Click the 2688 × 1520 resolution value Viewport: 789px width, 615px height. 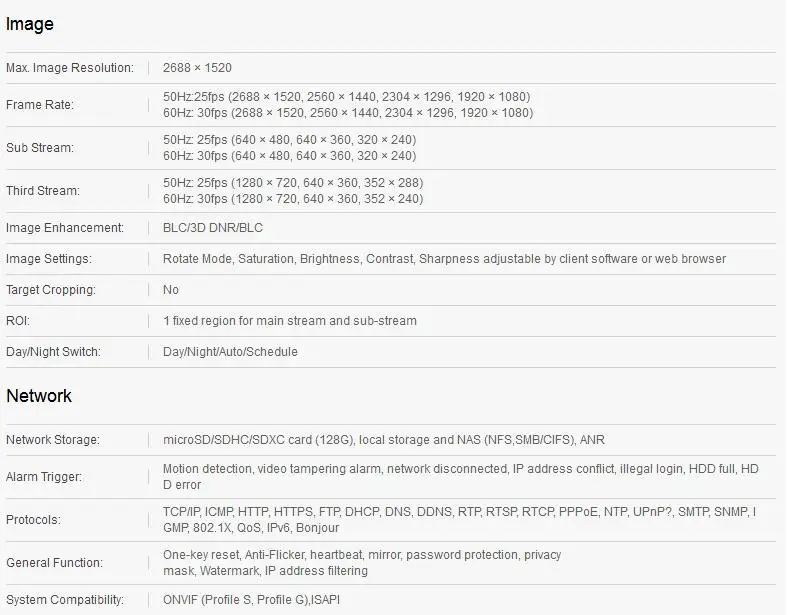point(197,68)
